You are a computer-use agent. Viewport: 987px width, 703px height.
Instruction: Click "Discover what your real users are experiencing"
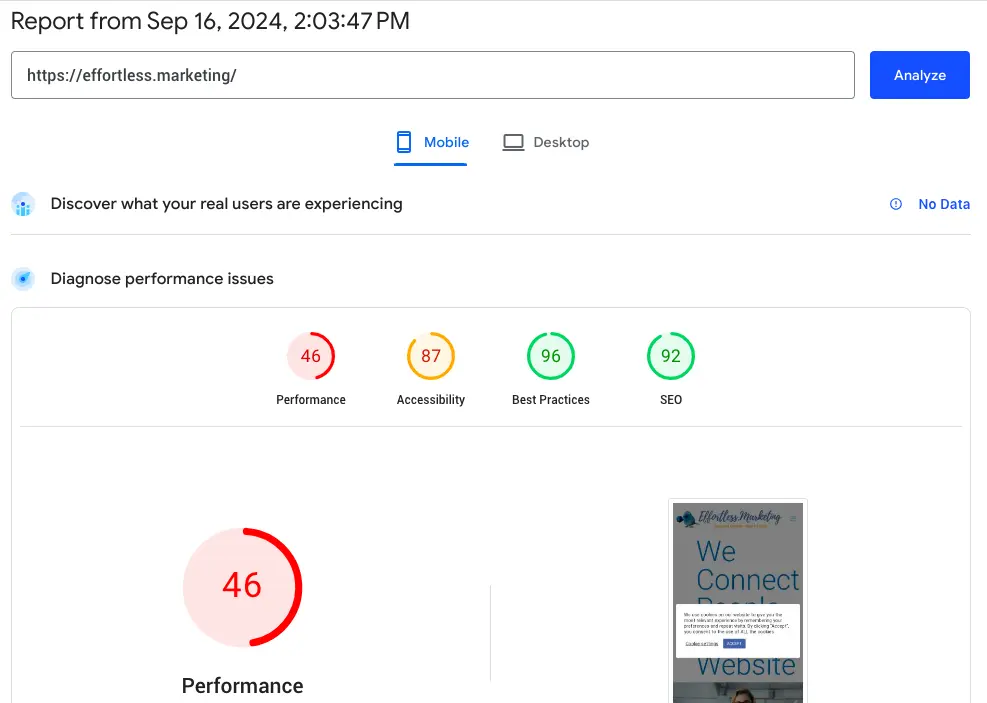tap(226, 204)
